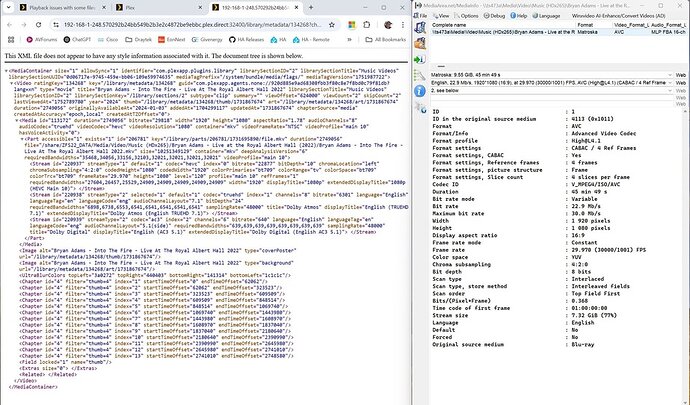
Task: Open the Chrome profile avatar menu
Action: (388, 25)
